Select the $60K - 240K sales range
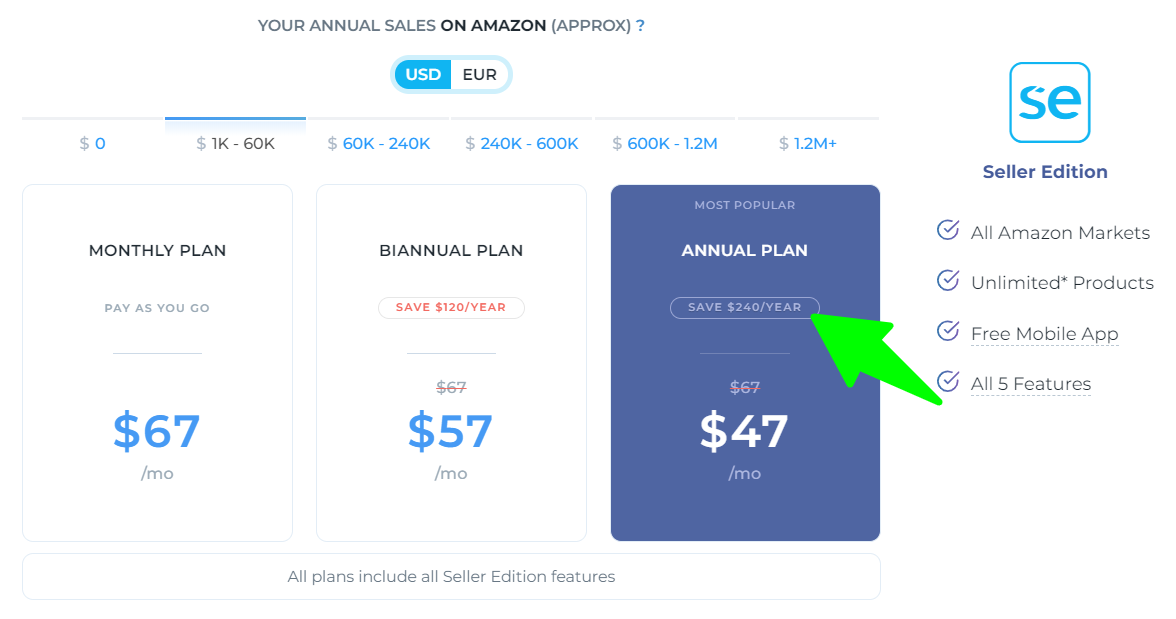Screen dimensions: 1176x619 pyautogui.click(x=379, y=144)
